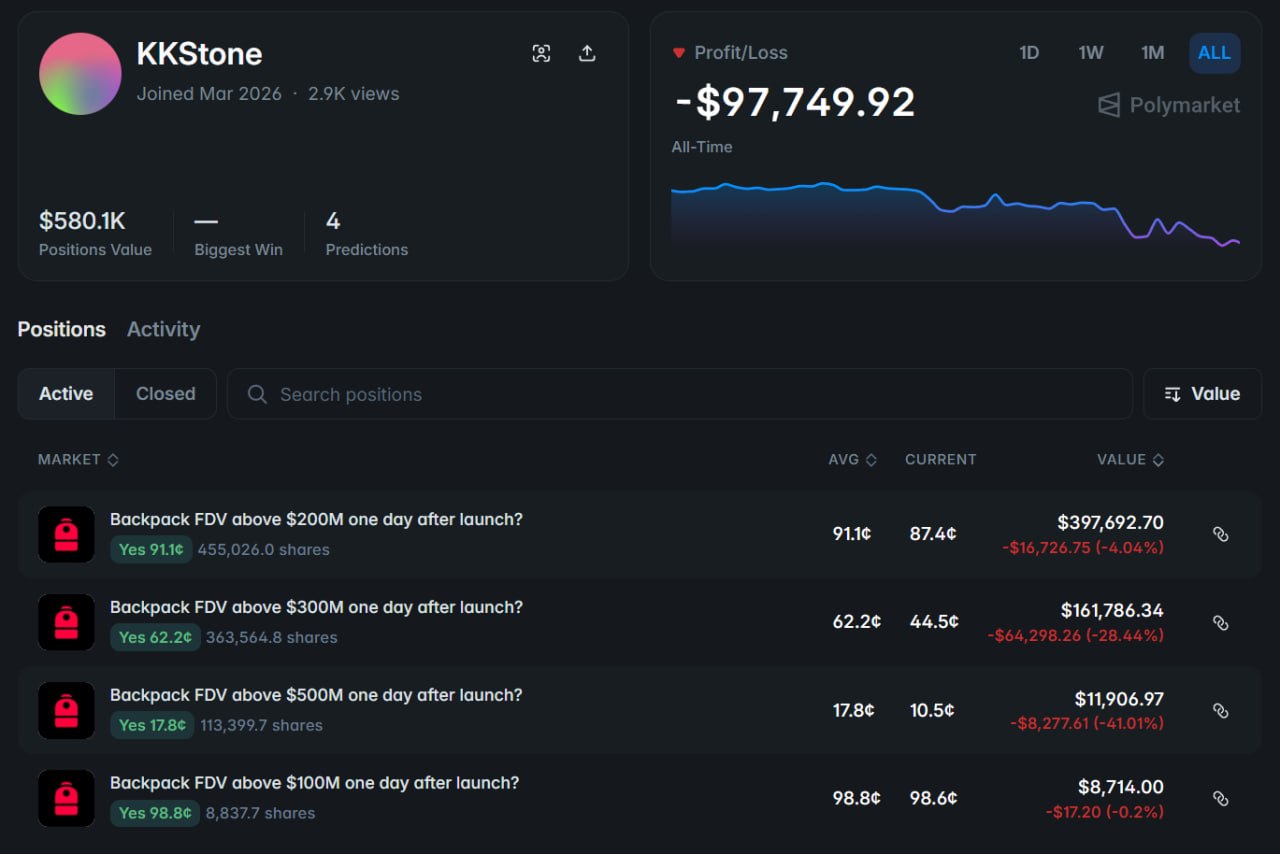Image resolution: width=1280 pixels, height=854 pixels.
Task: Open the Value sort dropdown
Action: tap(1202, 394)
